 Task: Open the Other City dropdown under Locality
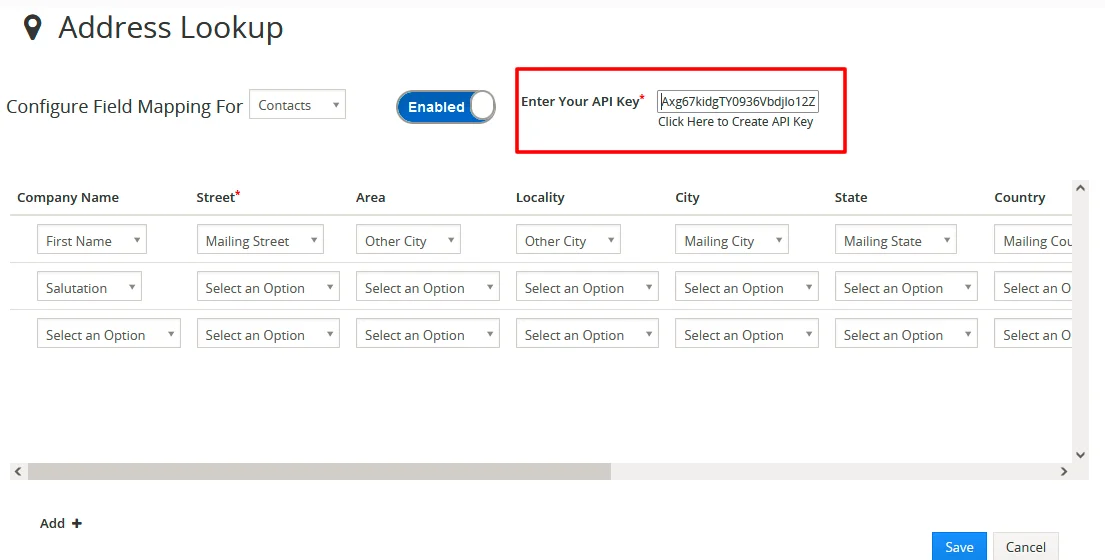(568, 241)
